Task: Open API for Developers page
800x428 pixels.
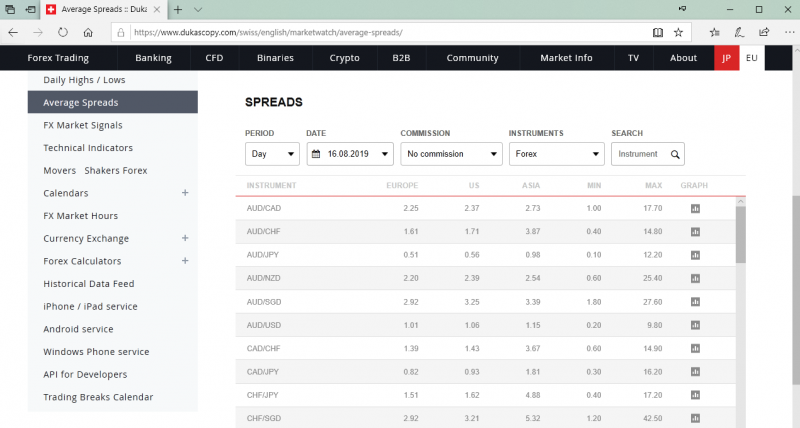Action: click(85, 374)
